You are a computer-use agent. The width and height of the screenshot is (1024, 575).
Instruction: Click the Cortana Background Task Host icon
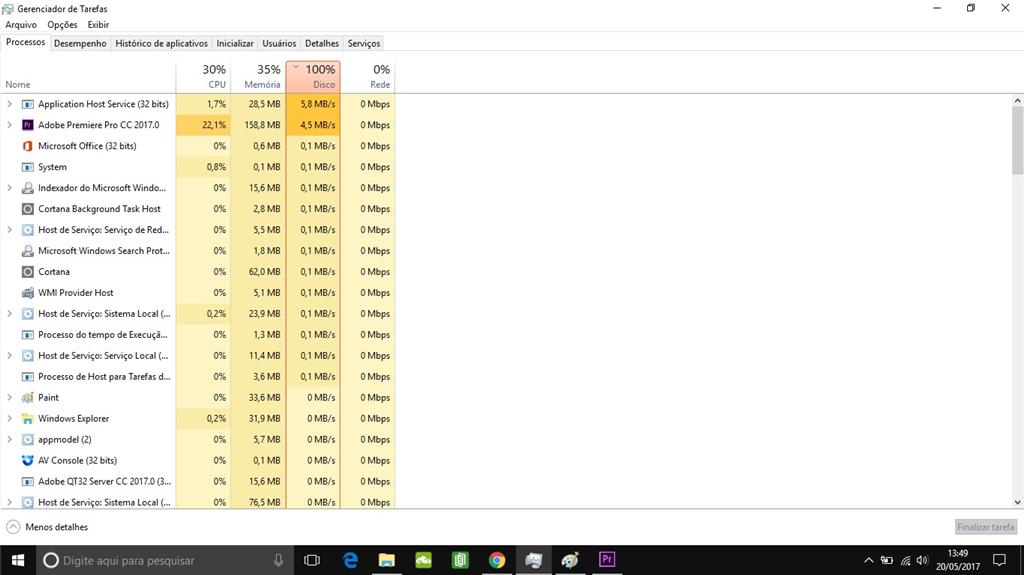click(x=27, y=209)
